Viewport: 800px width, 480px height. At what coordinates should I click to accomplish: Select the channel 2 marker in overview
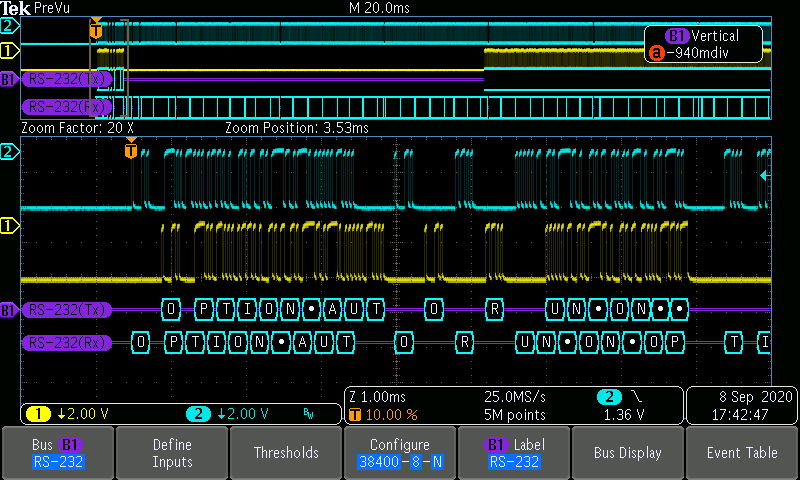(x=10, y=27)
